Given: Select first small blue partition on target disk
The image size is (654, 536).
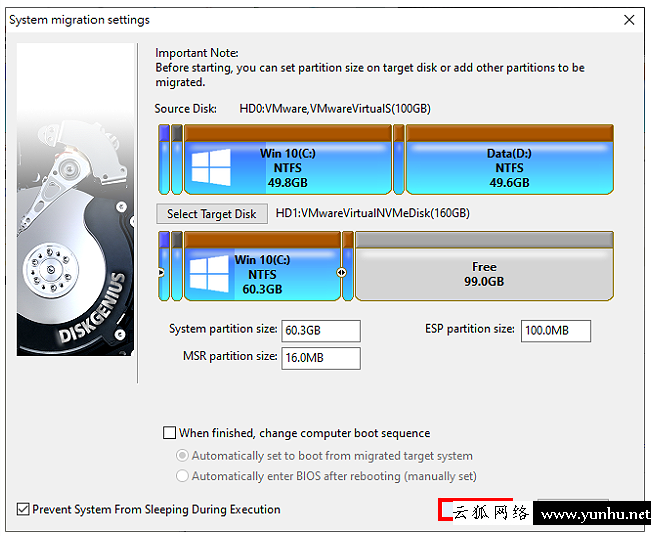Looking at the screenshot, I should click(164, 266).
